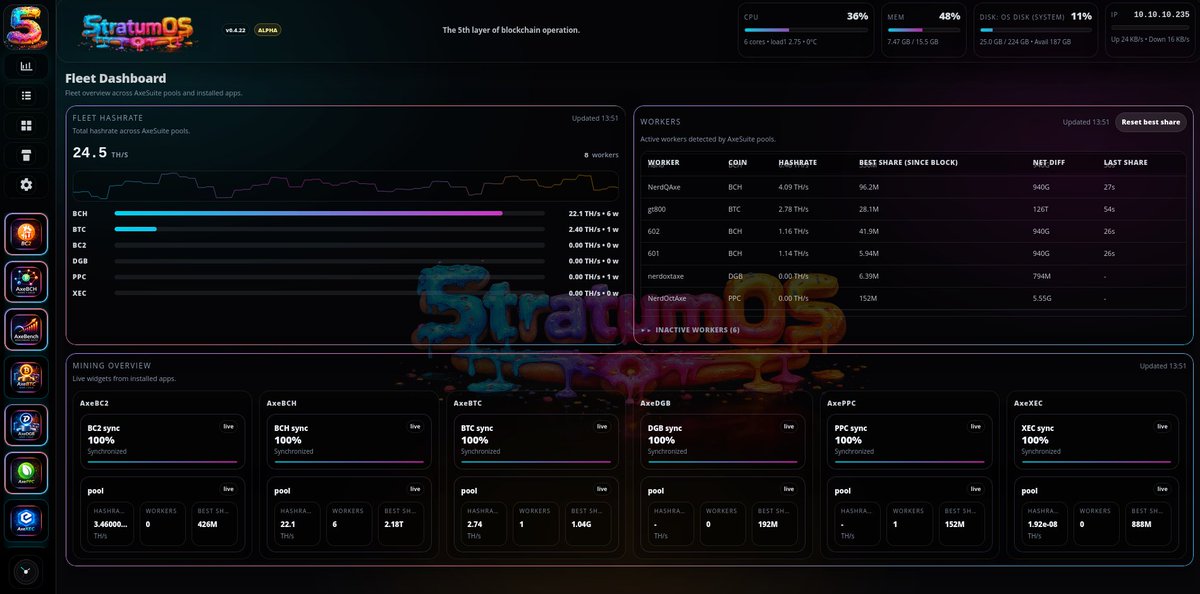Open the AxePPC card title

click(842, 403)
